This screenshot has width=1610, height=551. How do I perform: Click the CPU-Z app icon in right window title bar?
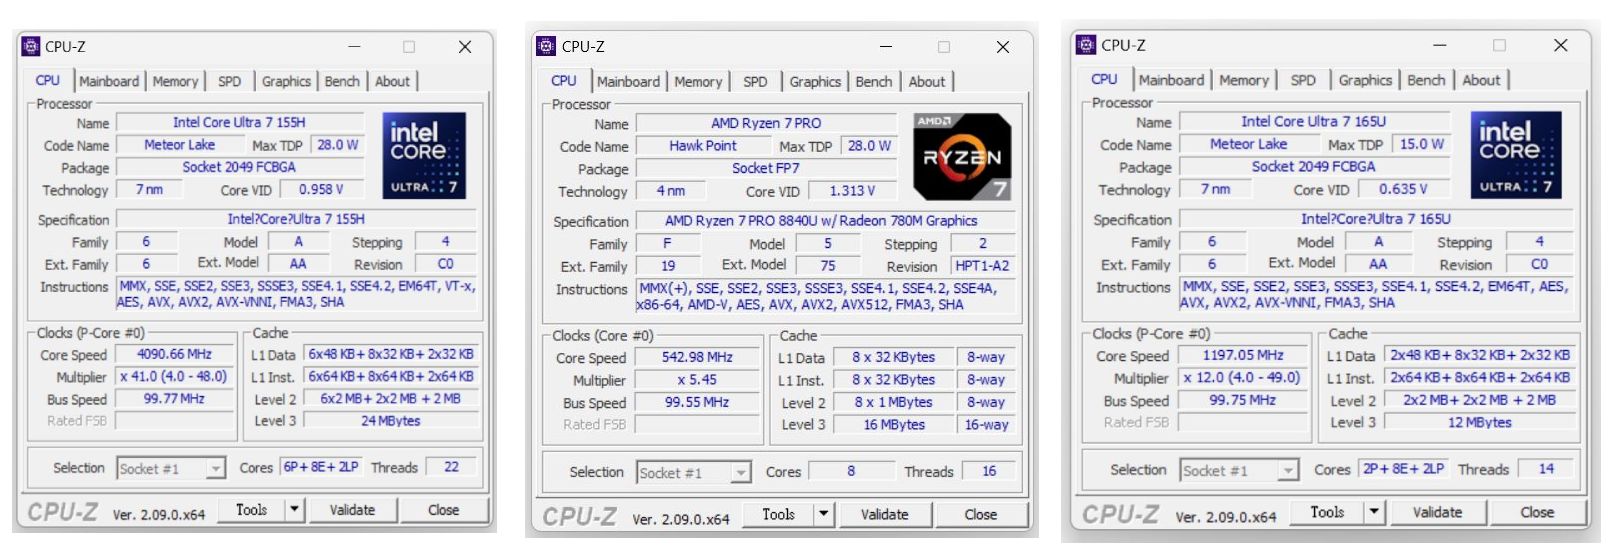pyautogui.click(x=1086, y=45)
